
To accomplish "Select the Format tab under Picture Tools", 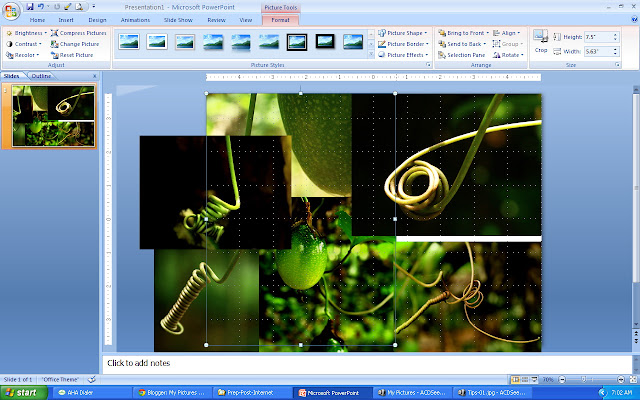I will pos(280,20).
